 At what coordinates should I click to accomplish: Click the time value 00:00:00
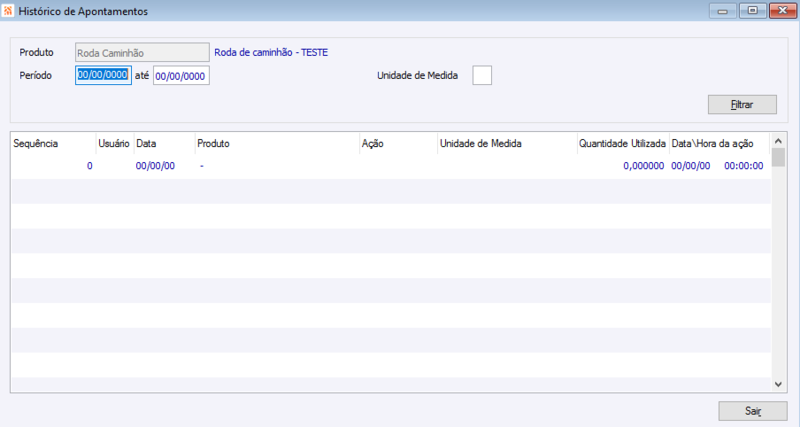(x=743, y=166)
